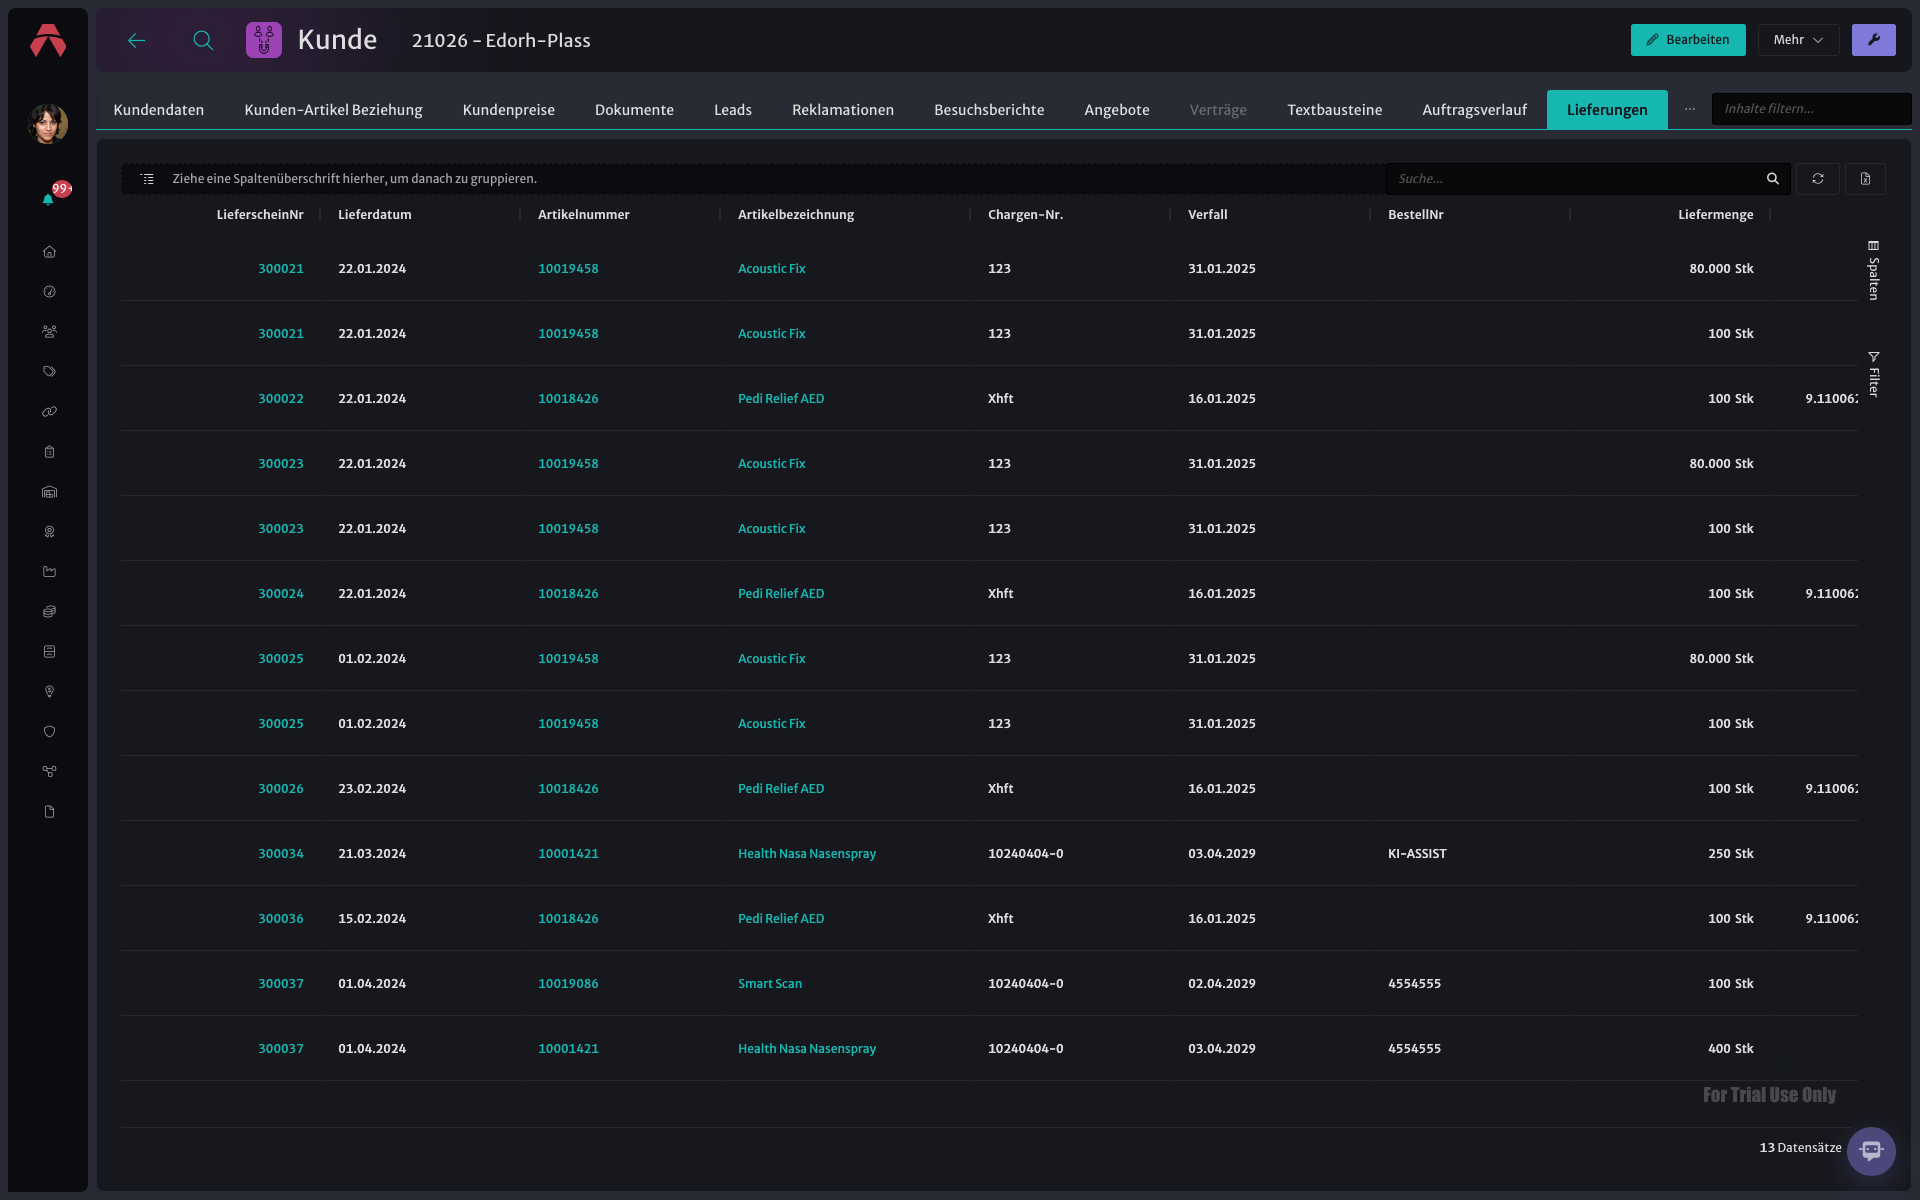Open the notifications bell with 99+ badge

tap(48, 199)
